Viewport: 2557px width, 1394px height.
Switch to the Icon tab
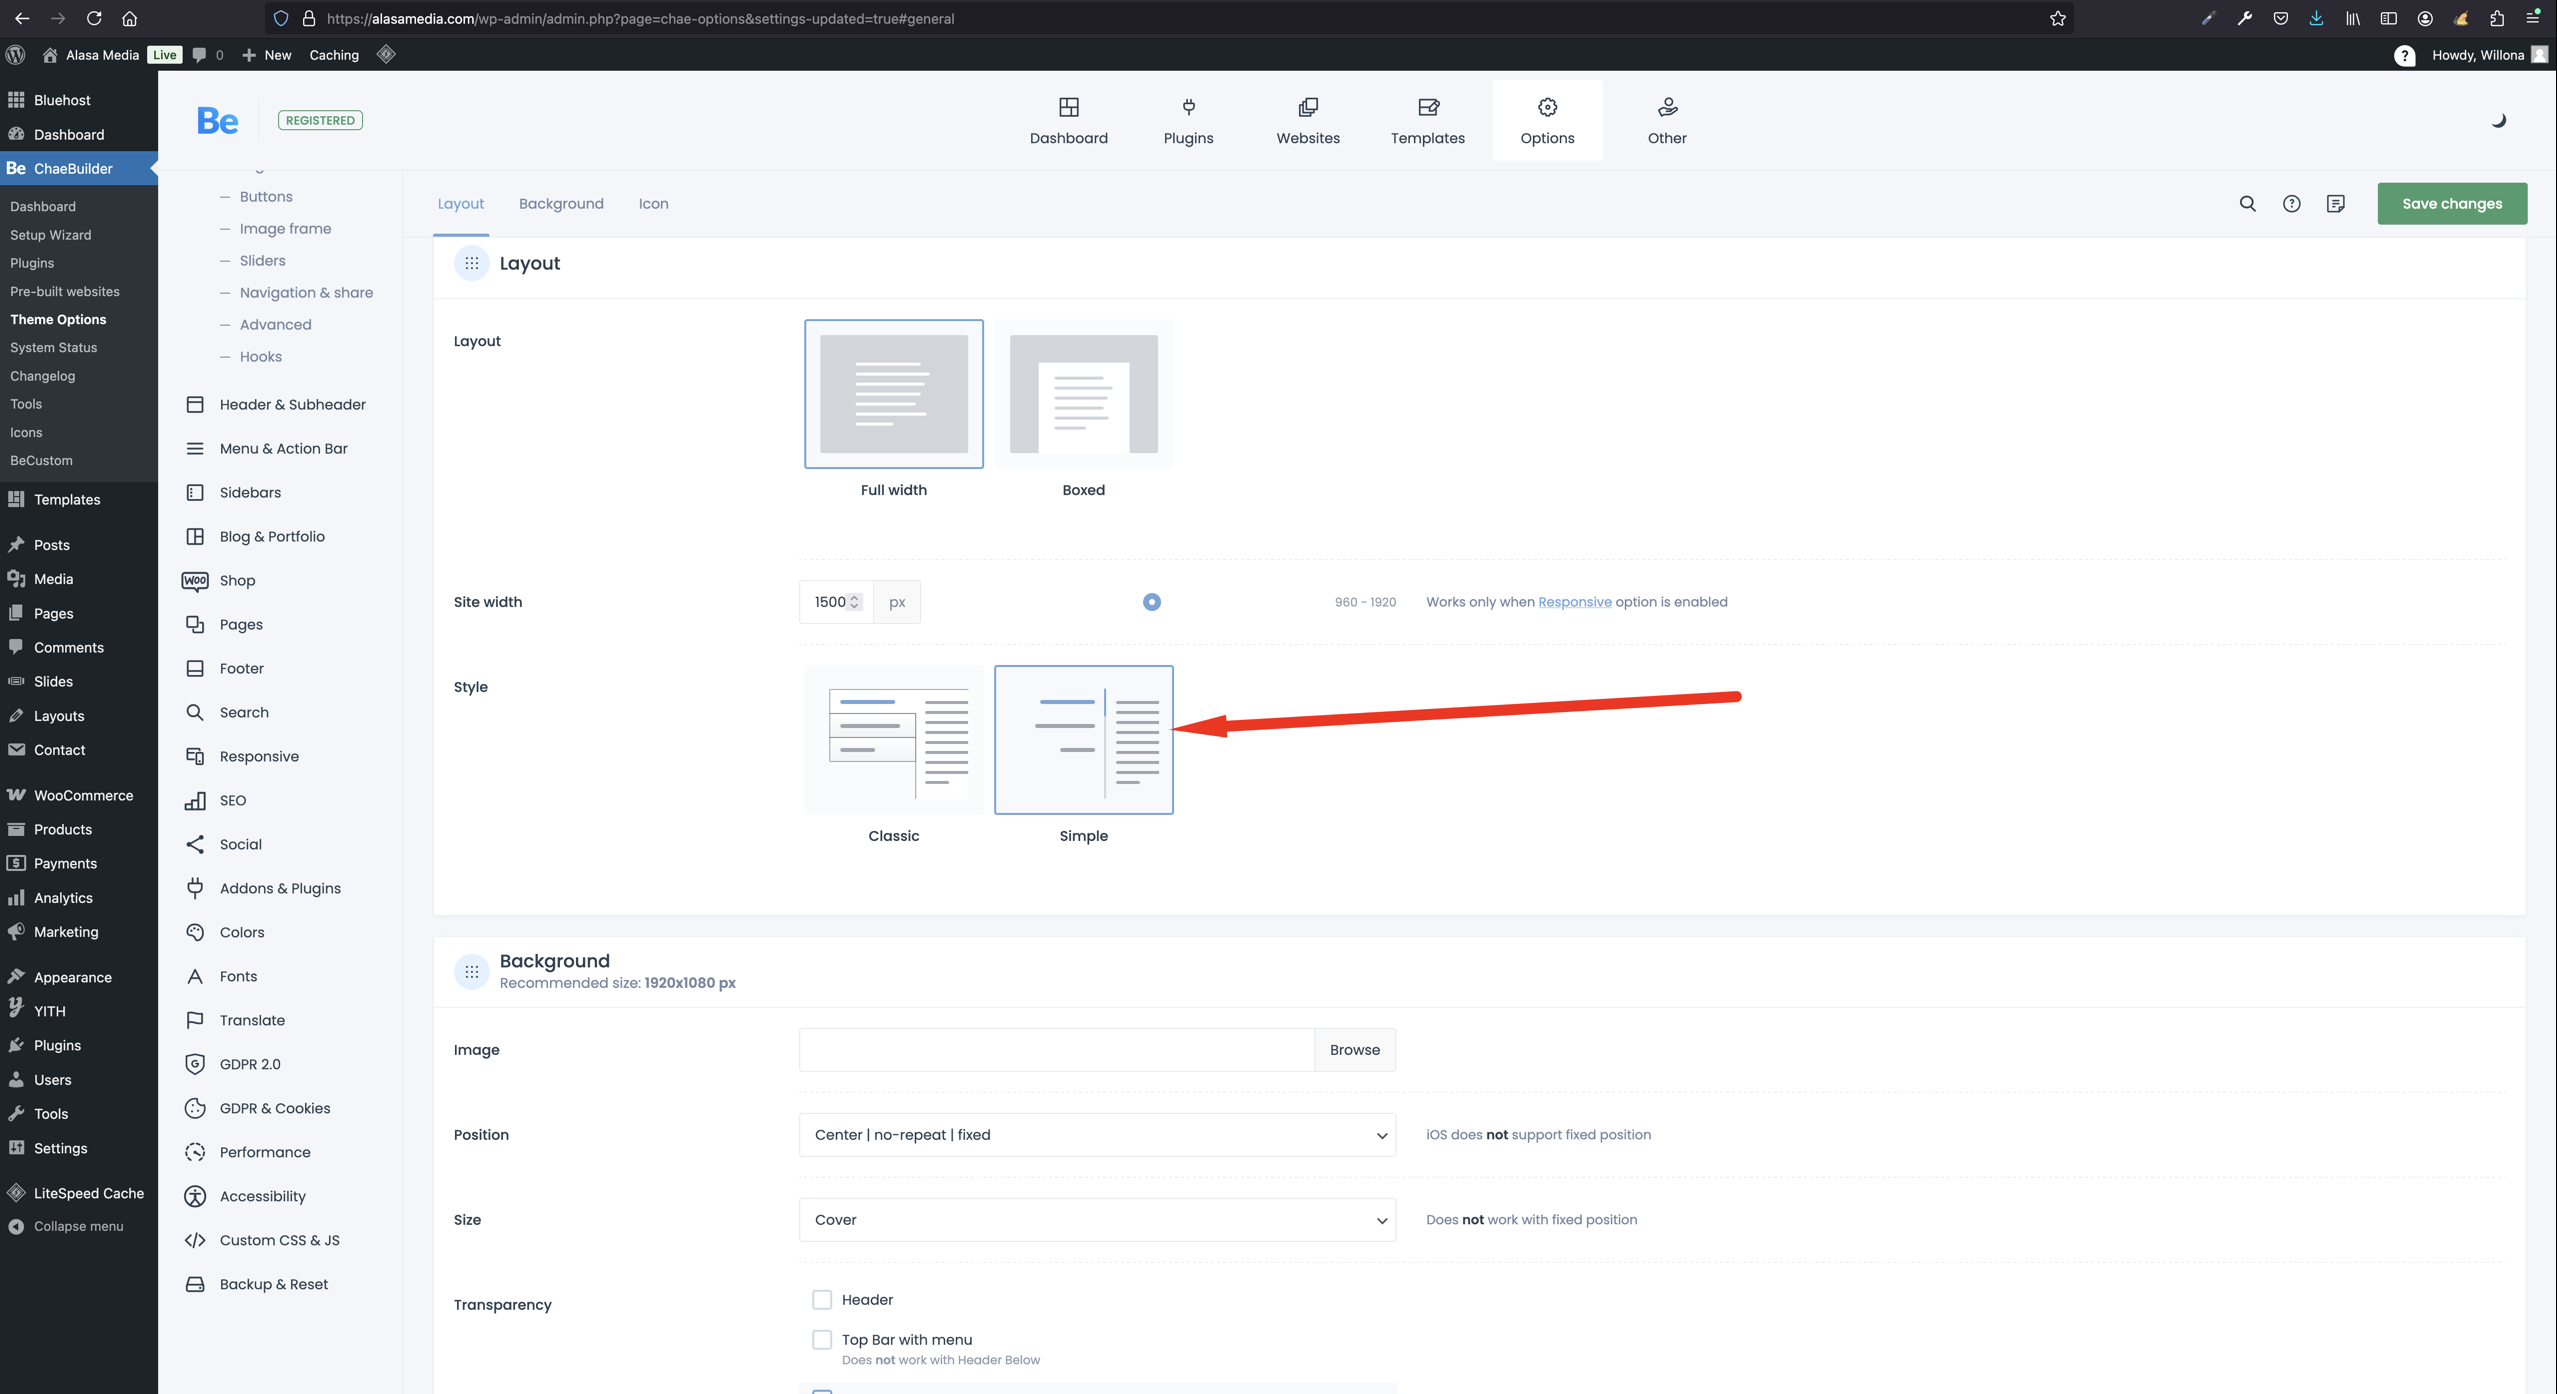(653, 204)
